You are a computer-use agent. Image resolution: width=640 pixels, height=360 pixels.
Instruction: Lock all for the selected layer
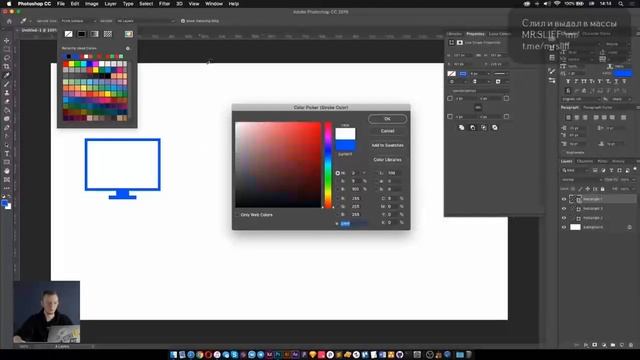click(602, 189)
